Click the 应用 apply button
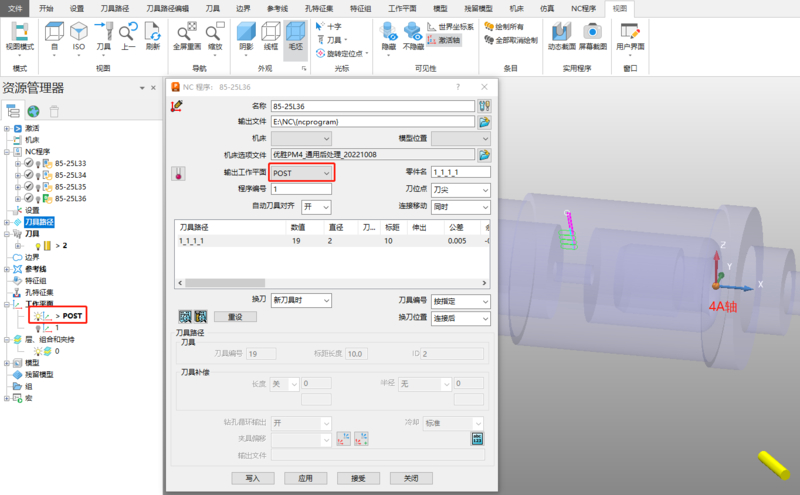This screenshot has height=495, width=800. 305,478
